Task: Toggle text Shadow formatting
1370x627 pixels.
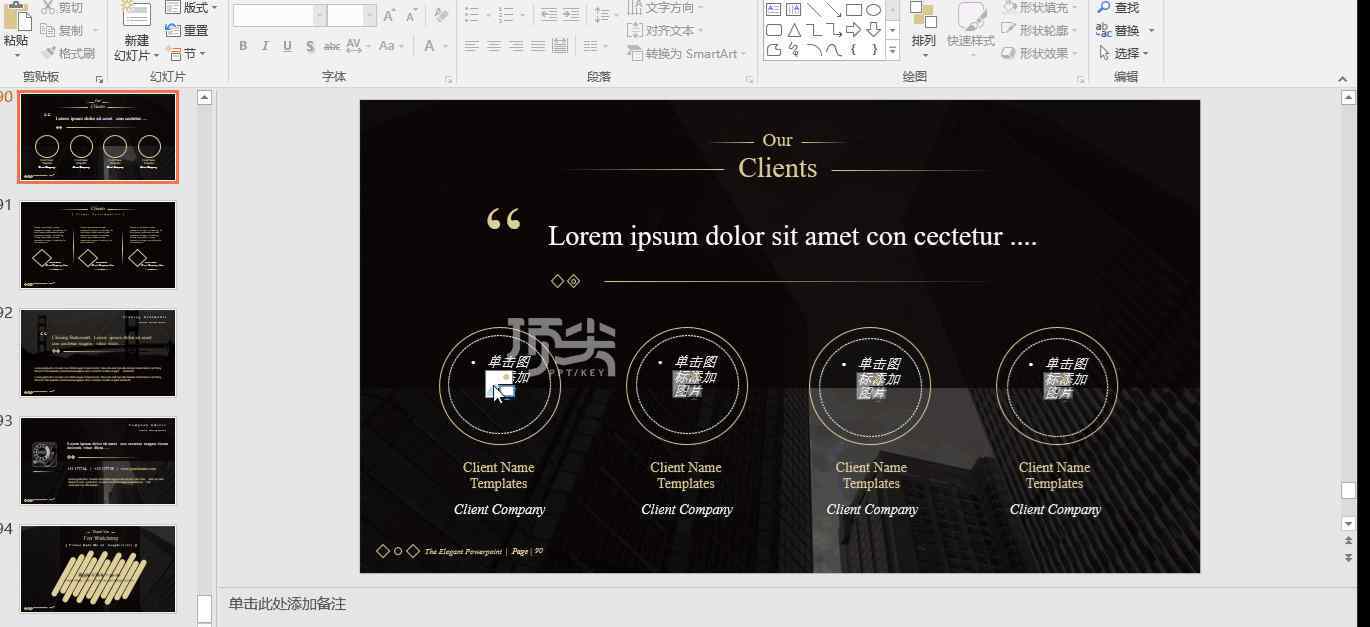Action: coord(310,46)
